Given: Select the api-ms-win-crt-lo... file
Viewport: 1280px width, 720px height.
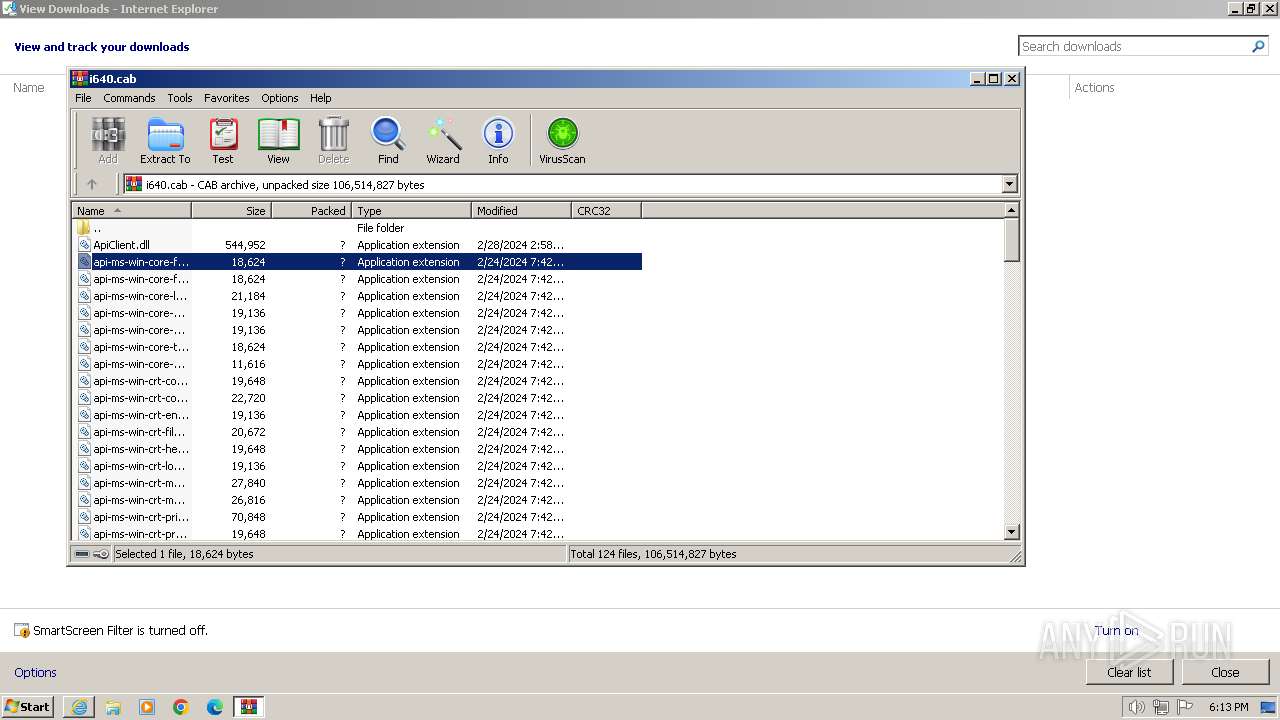Looking at the screenshot, I should point(357,466).
